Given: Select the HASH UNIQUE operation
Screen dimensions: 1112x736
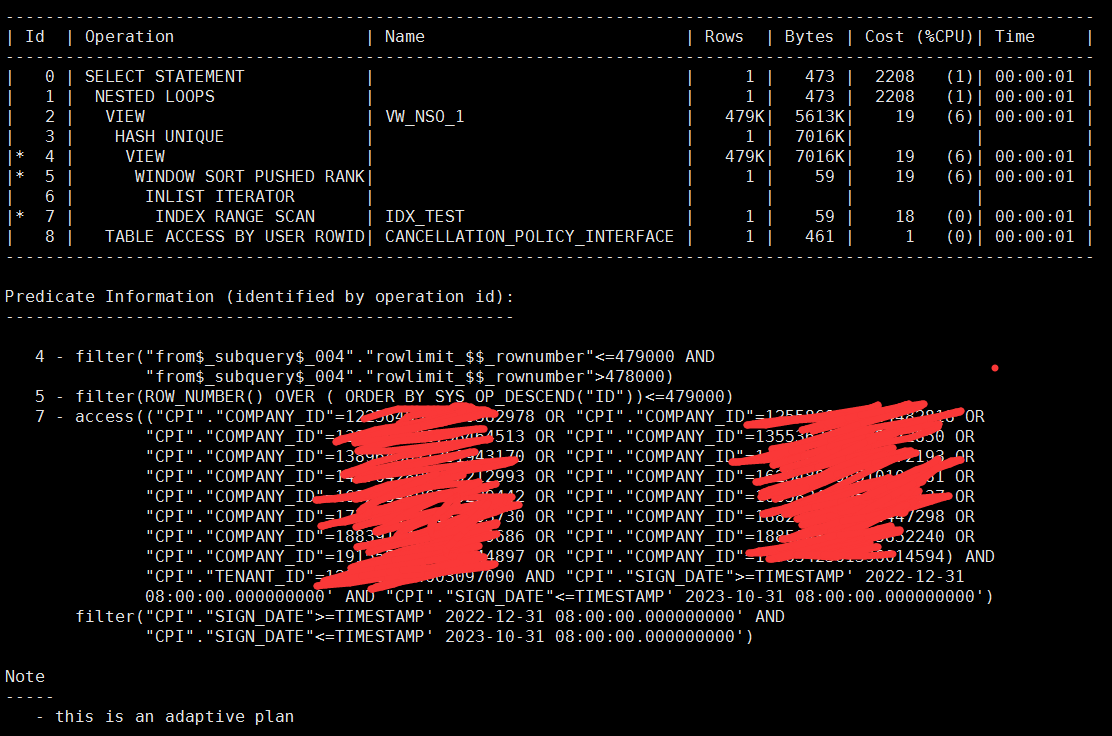Looking at the screenshot, I should click(169, 136).
